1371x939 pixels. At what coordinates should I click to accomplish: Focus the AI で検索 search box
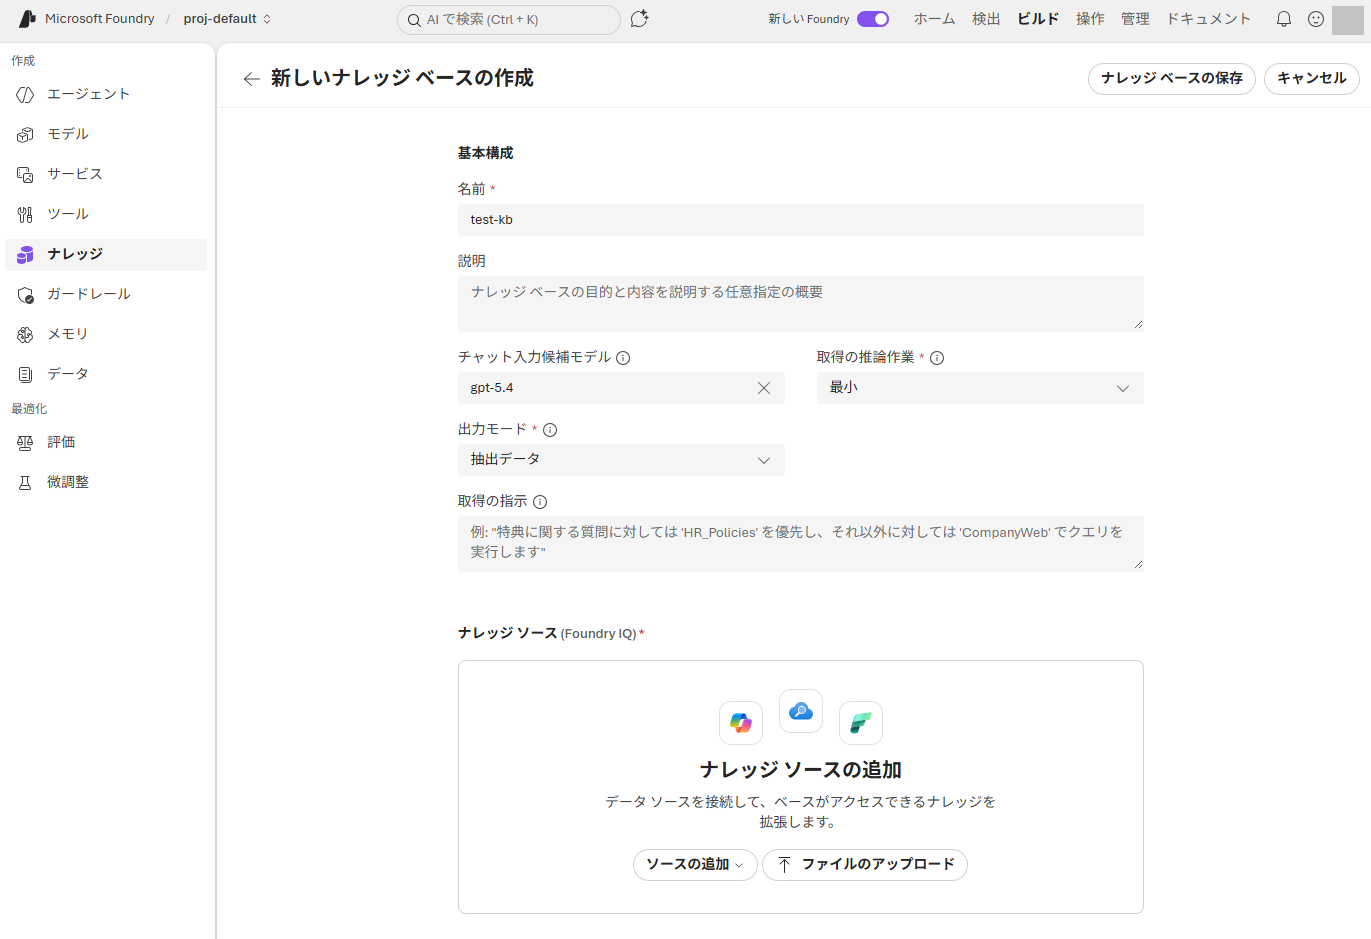point(509,20)
